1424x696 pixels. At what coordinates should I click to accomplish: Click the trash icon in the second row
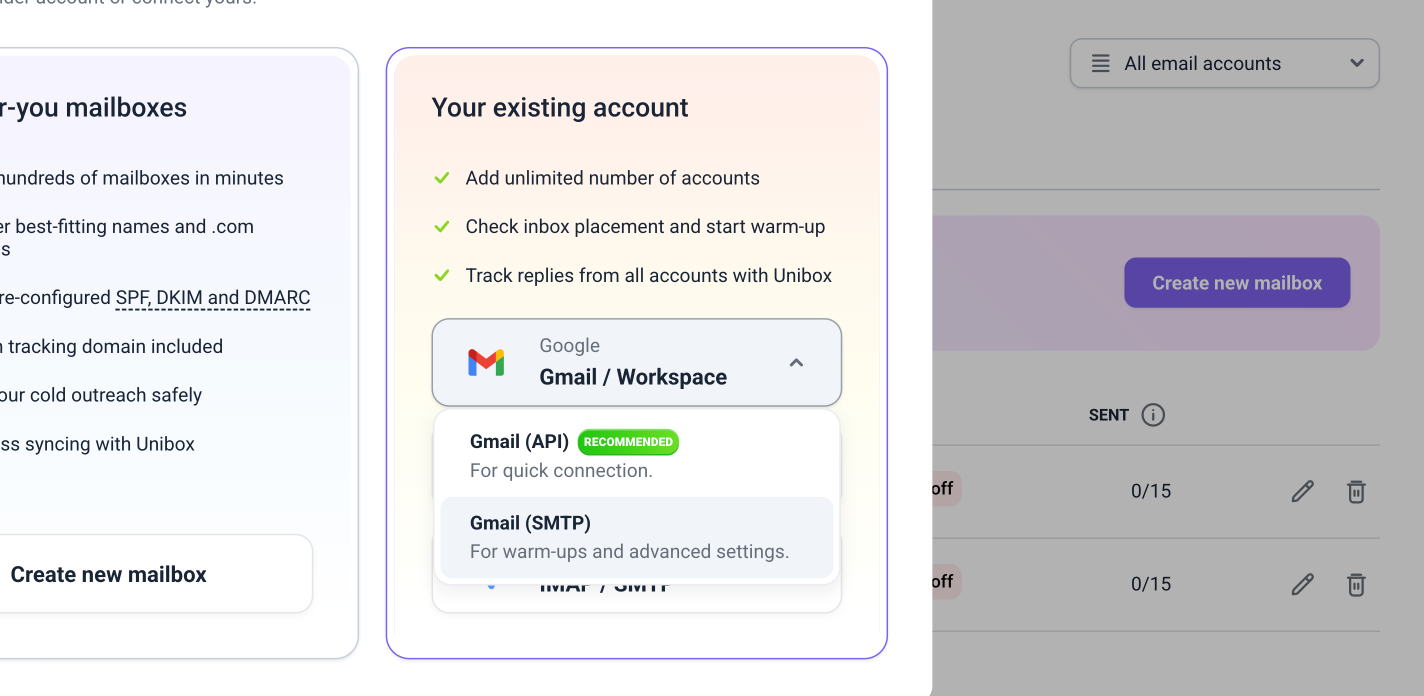pos(1356,584)
